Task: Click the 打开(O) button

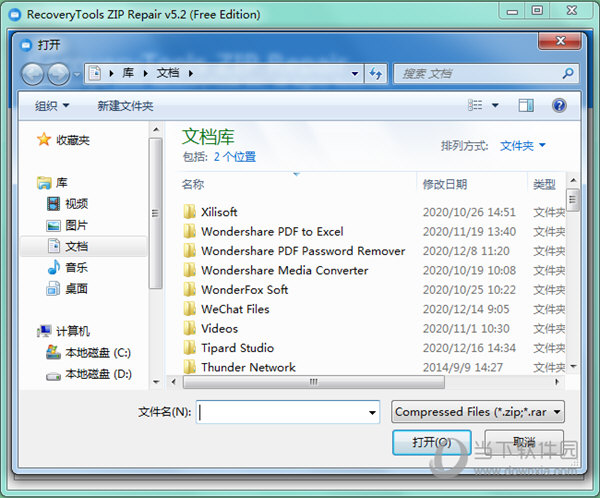Action: [431, 442]
